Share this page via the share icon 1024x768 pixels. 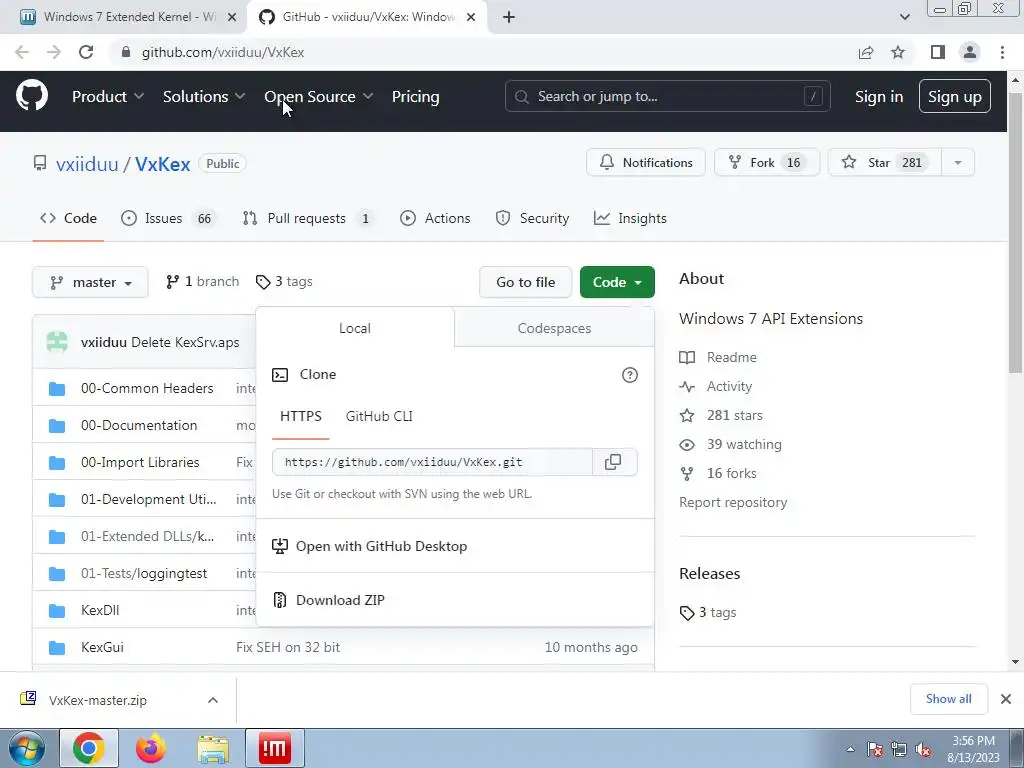[866, 52]
